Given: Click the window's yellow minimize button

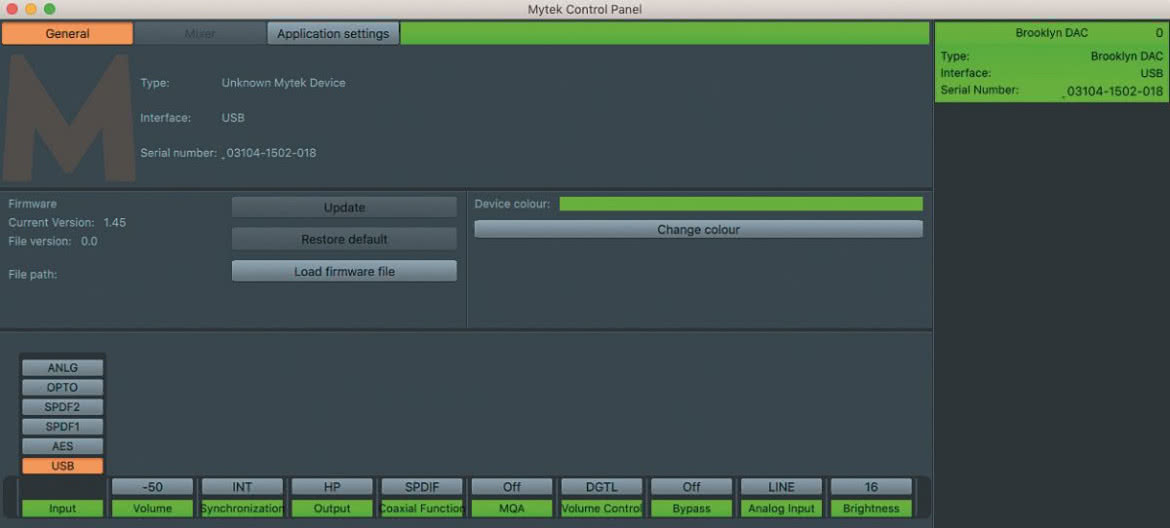Looking at the screenshot, I should pos(31,9).
